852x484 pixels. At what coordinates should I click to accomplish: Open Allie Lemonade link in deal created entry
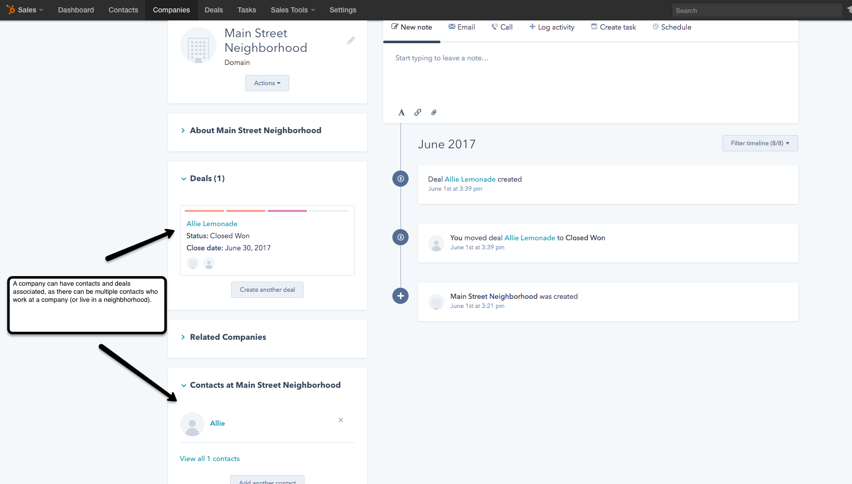470,179
